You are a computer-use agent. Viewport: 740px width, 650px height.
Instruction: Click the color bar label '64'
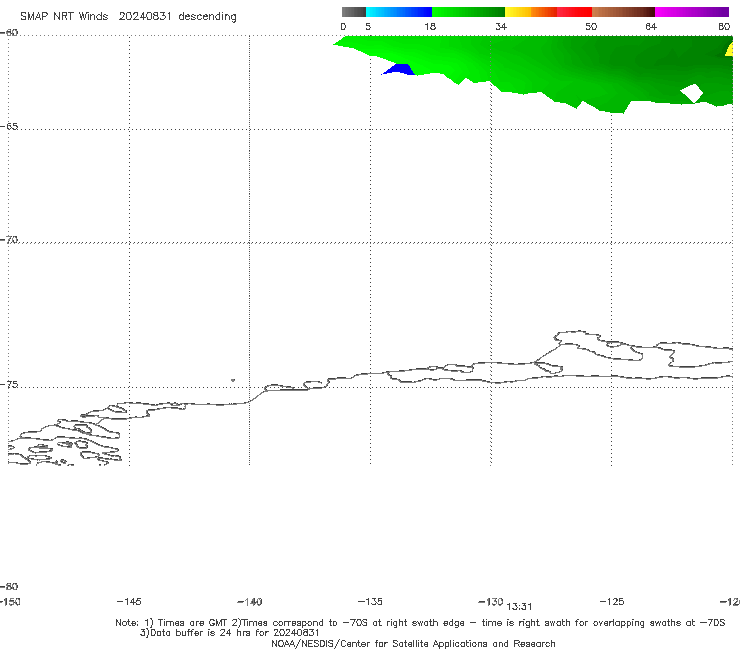(651, 26)
